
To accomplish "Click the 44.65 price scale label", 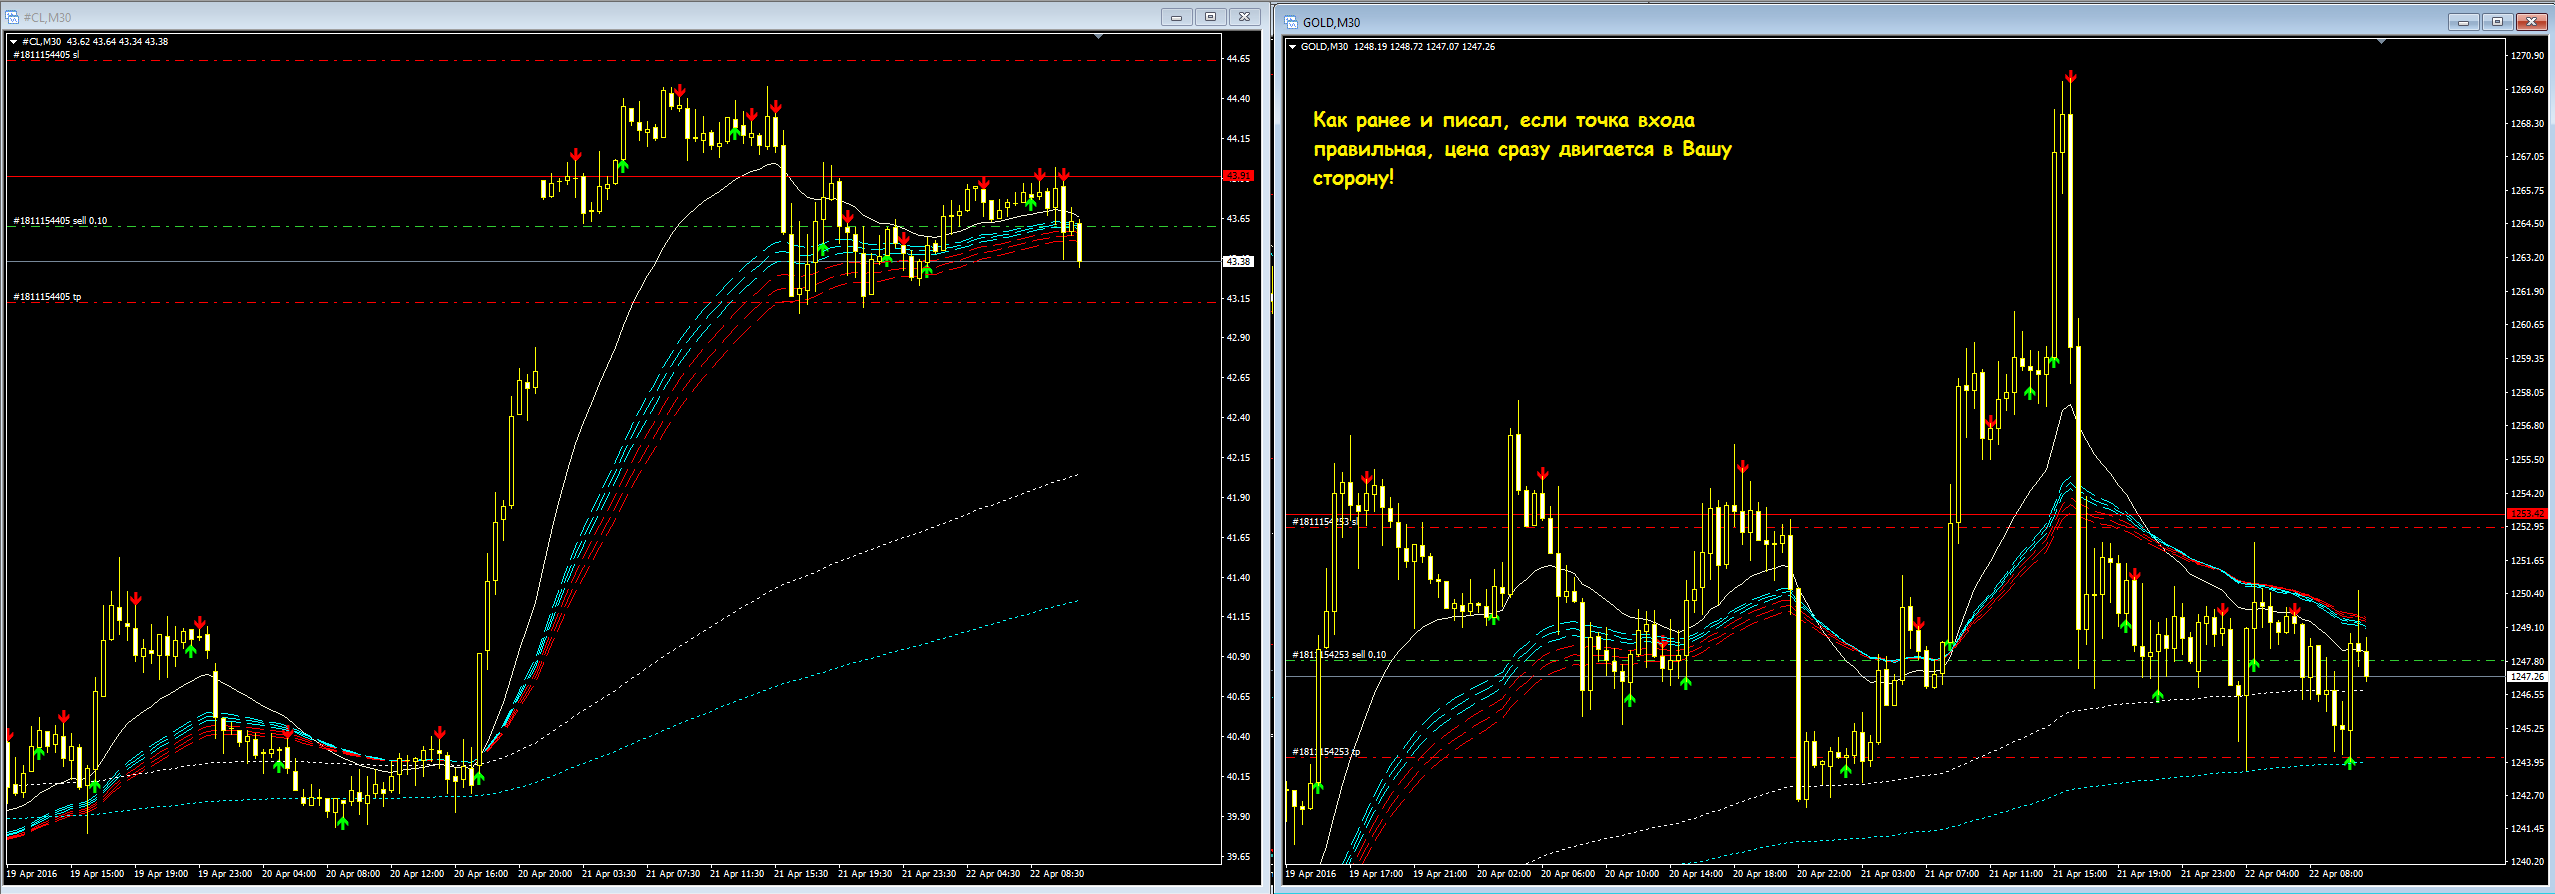I will pyautogui.click(x=1238, y=59).
